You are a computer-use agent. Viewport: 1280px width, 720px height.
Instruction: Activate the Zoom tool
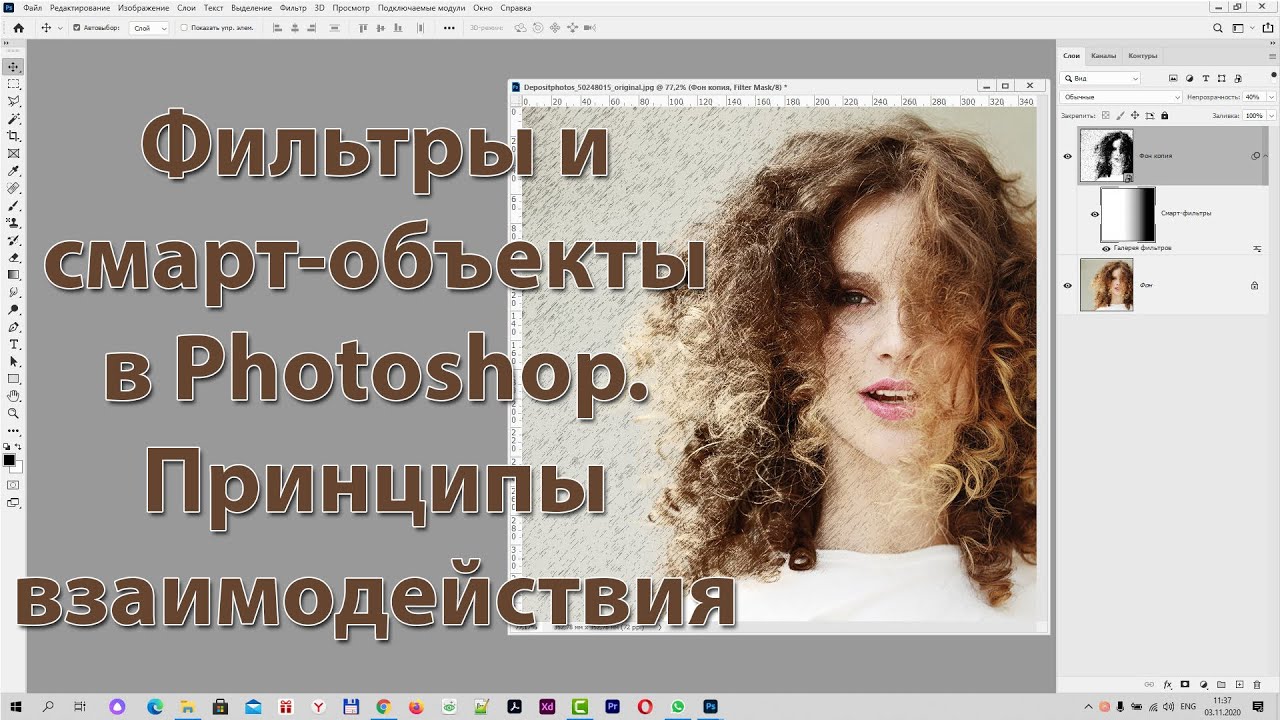tap(14, 413)
